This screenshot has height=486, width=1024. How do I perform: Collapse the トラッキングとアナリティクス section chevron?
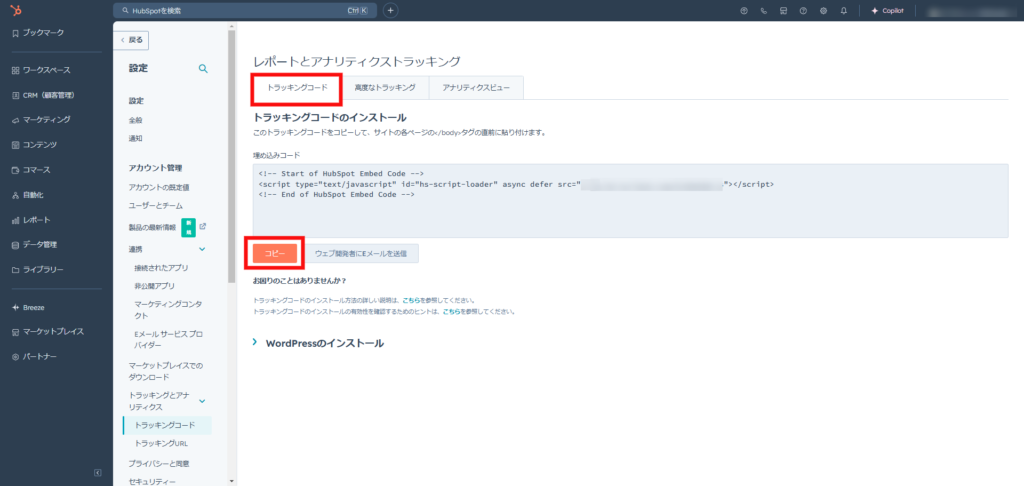coord(202,401)
